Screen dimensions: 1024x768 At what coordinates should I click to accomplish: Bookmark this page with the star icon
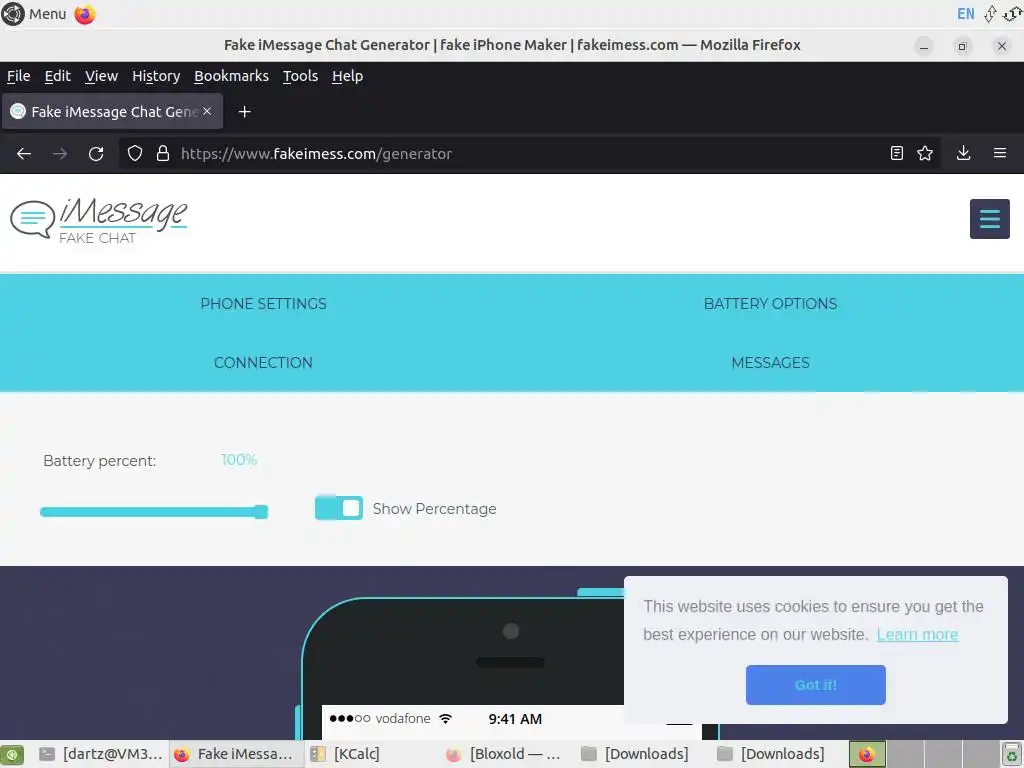coord(925,153)
